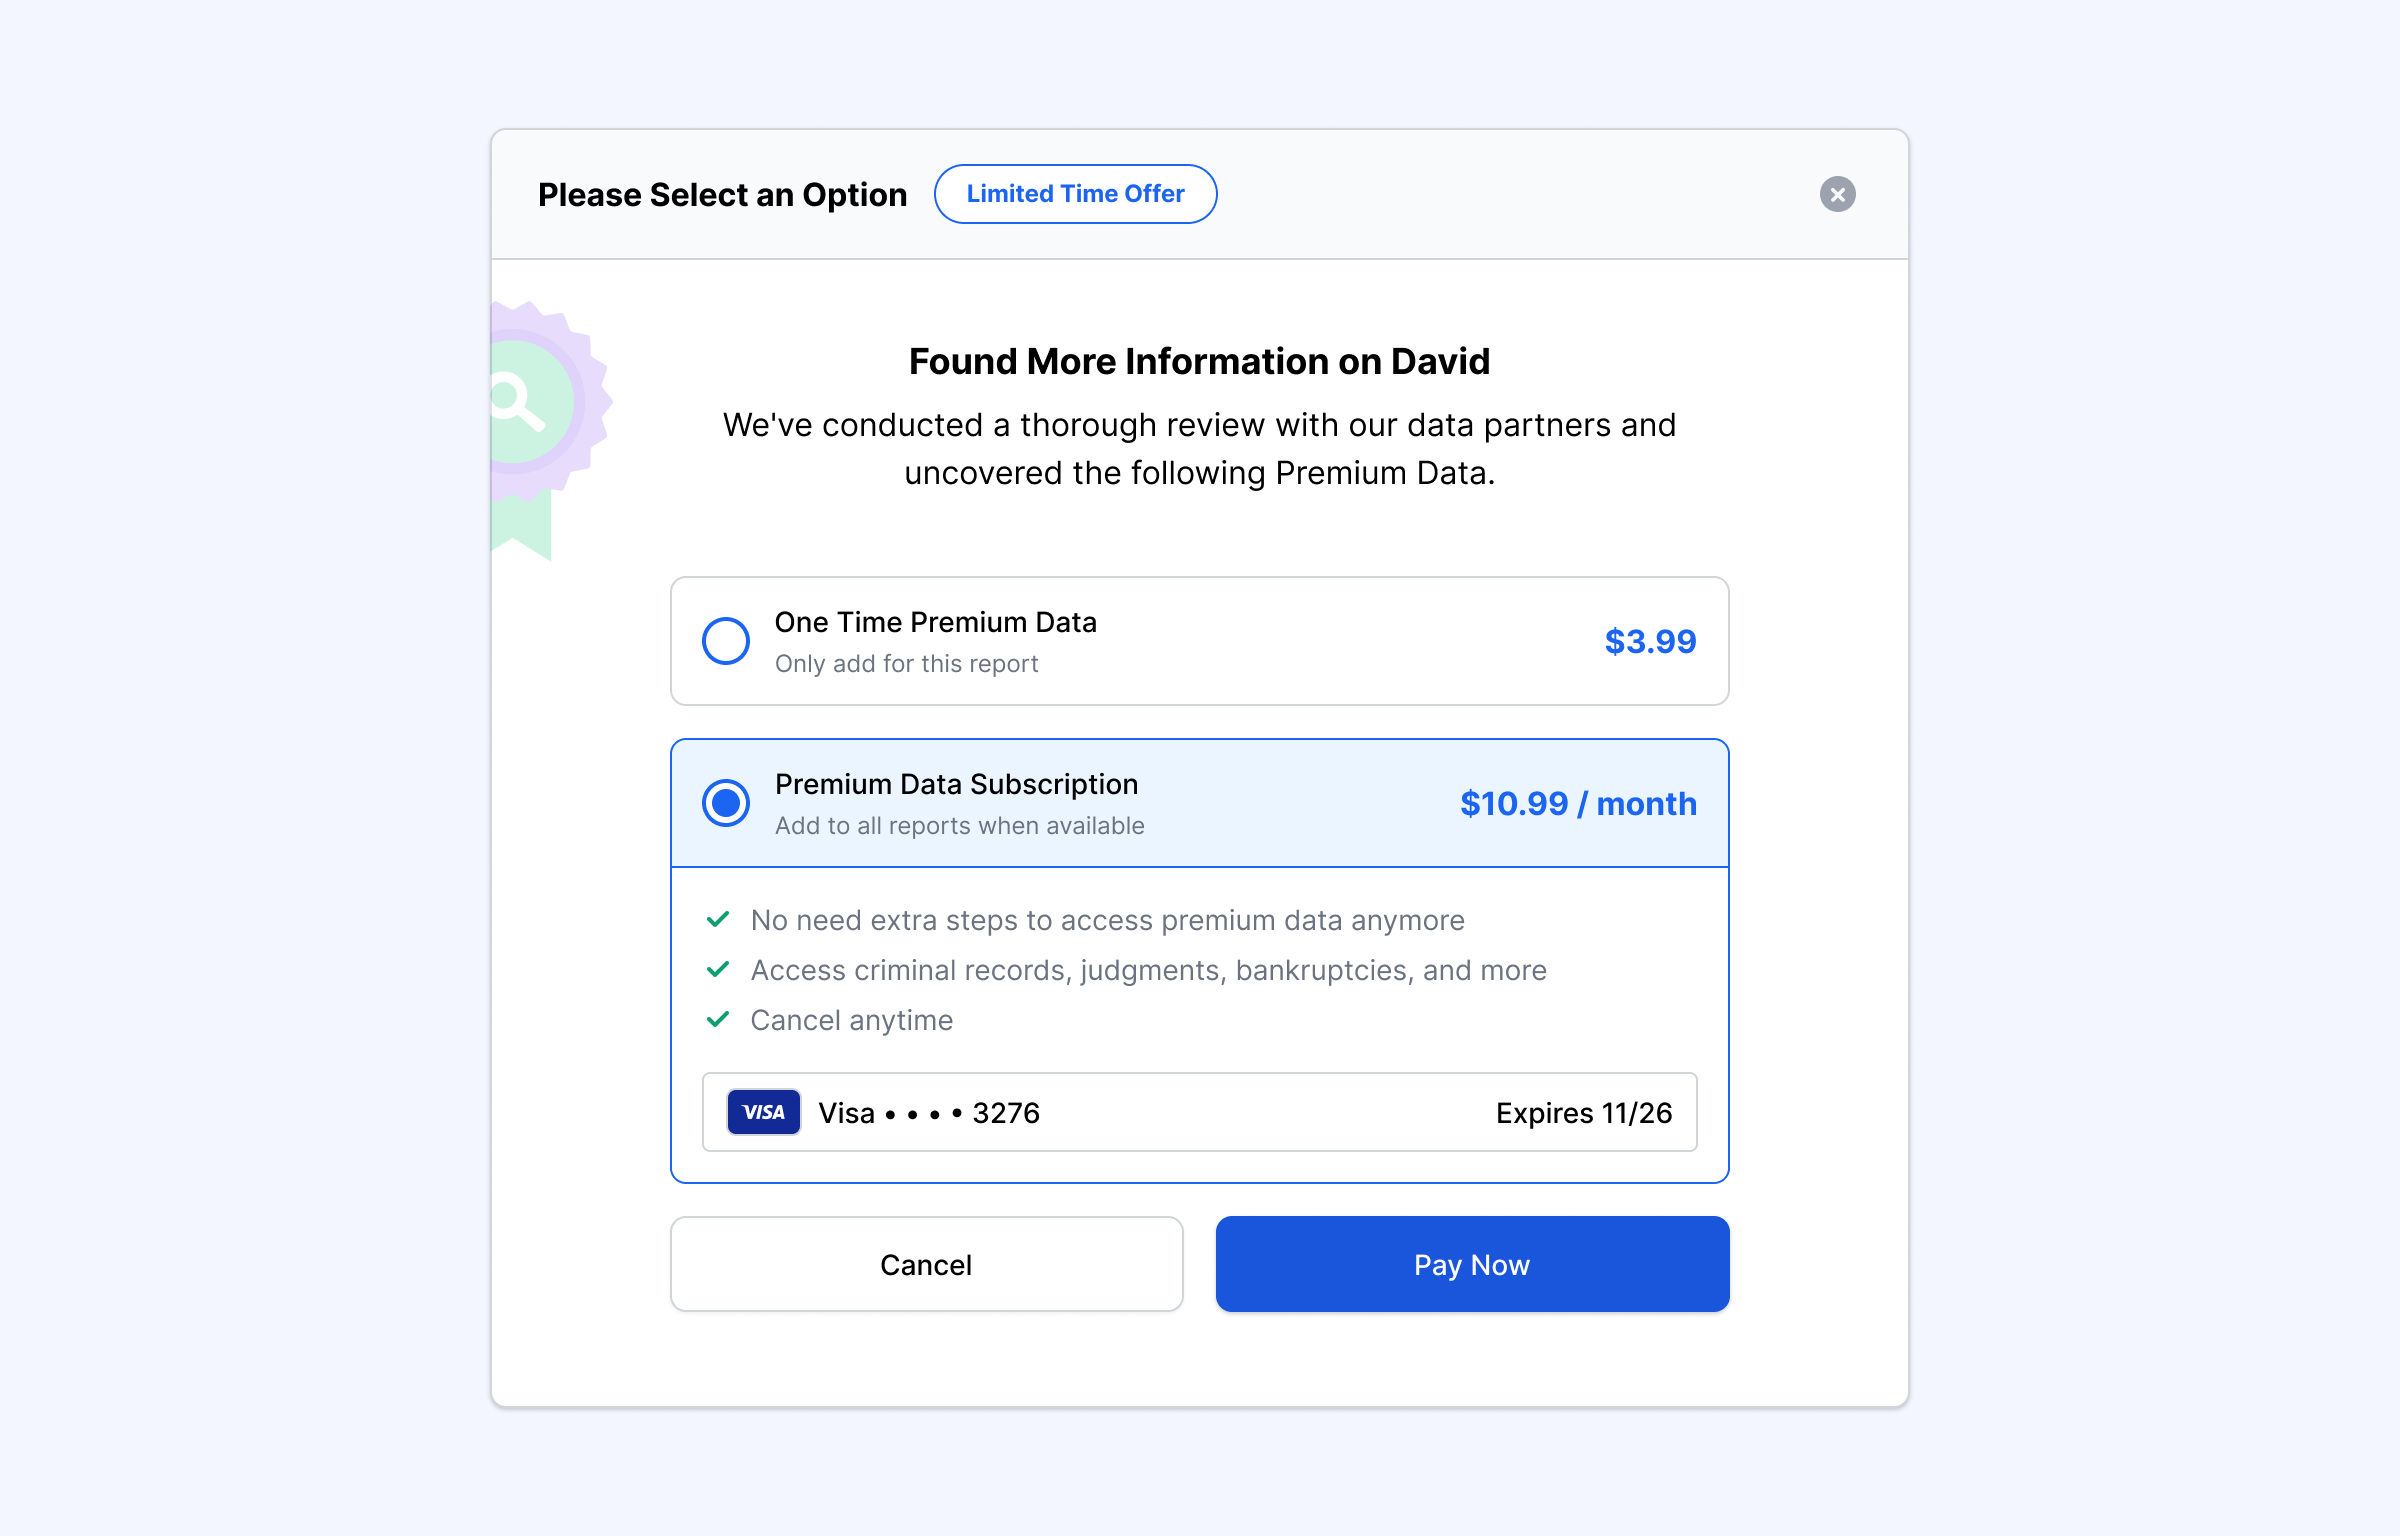2400x1536 pixels.
Task: Click the Found More Information on David heading
Action: (x=1199, y=361)
